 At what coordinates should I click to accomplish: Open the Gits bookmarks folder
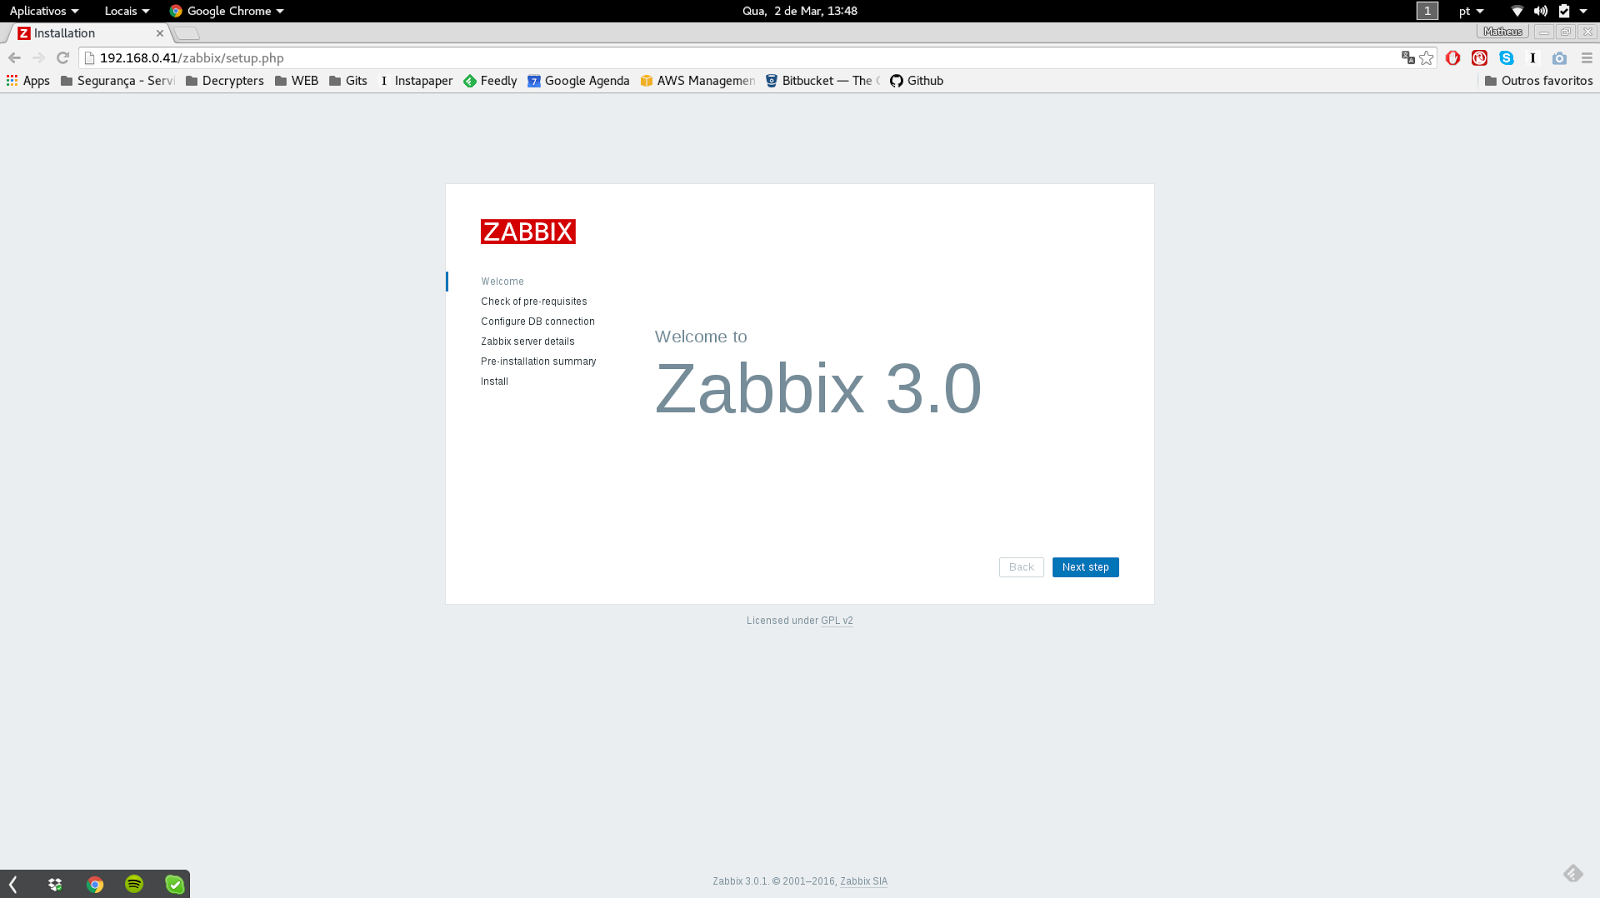(348, 81)
